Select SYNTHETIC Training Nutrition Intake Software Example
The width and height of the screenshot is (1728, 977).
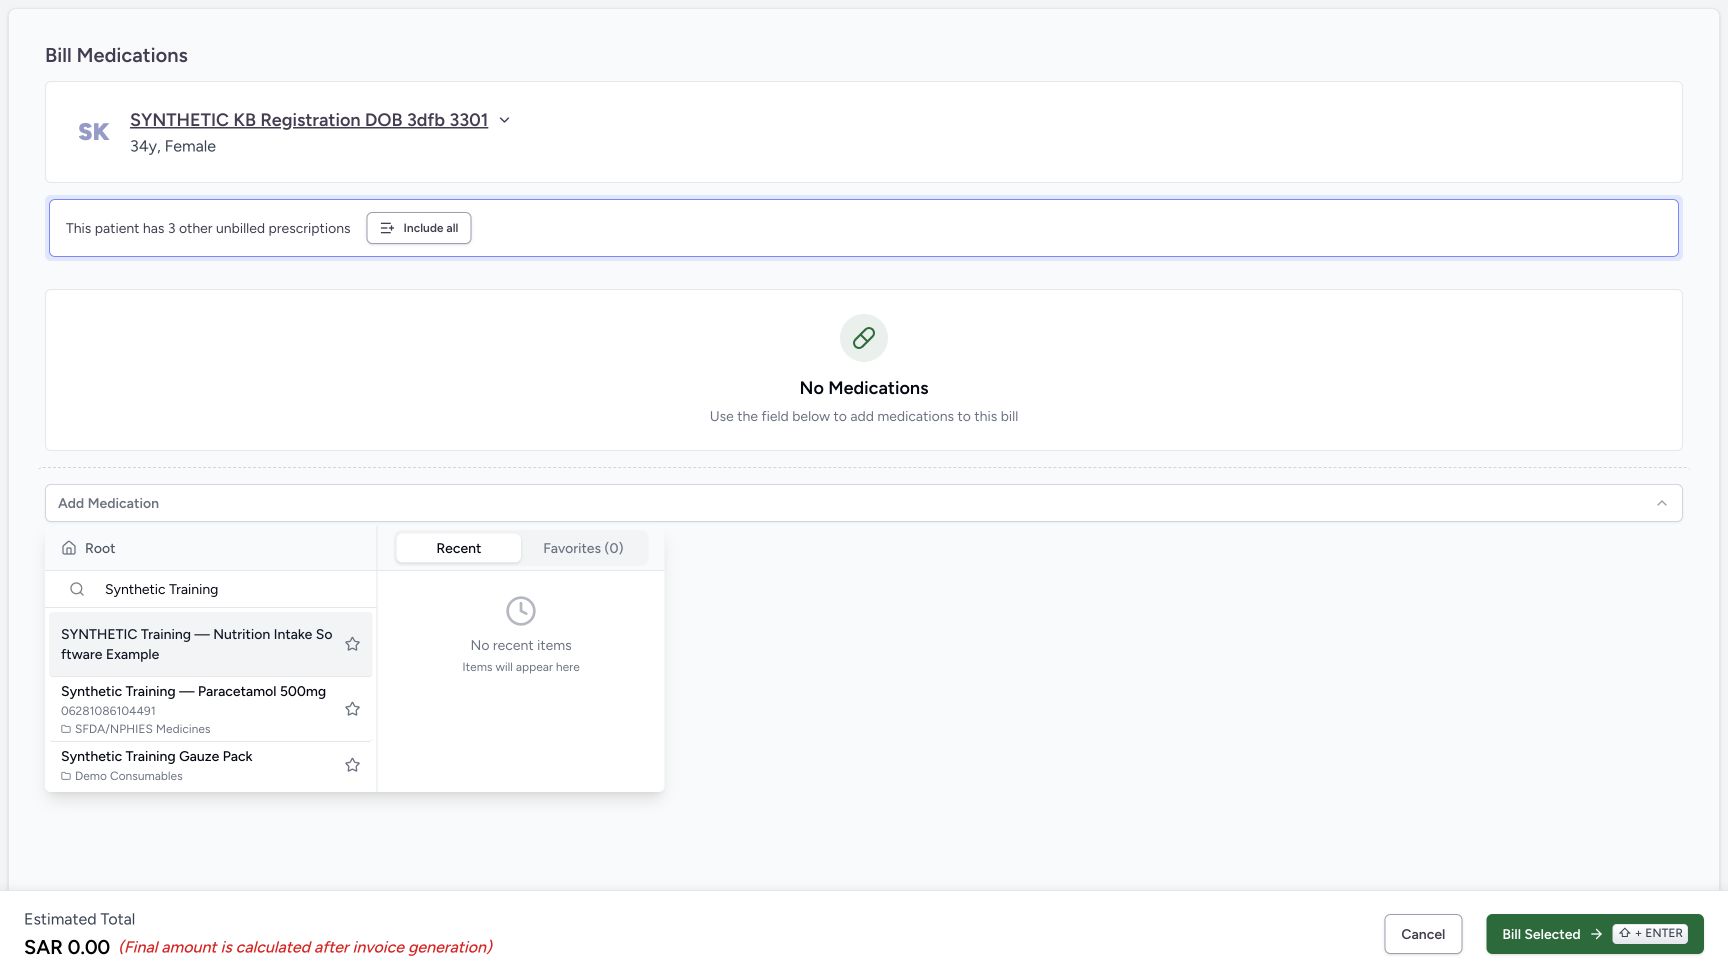click(211, 644)
